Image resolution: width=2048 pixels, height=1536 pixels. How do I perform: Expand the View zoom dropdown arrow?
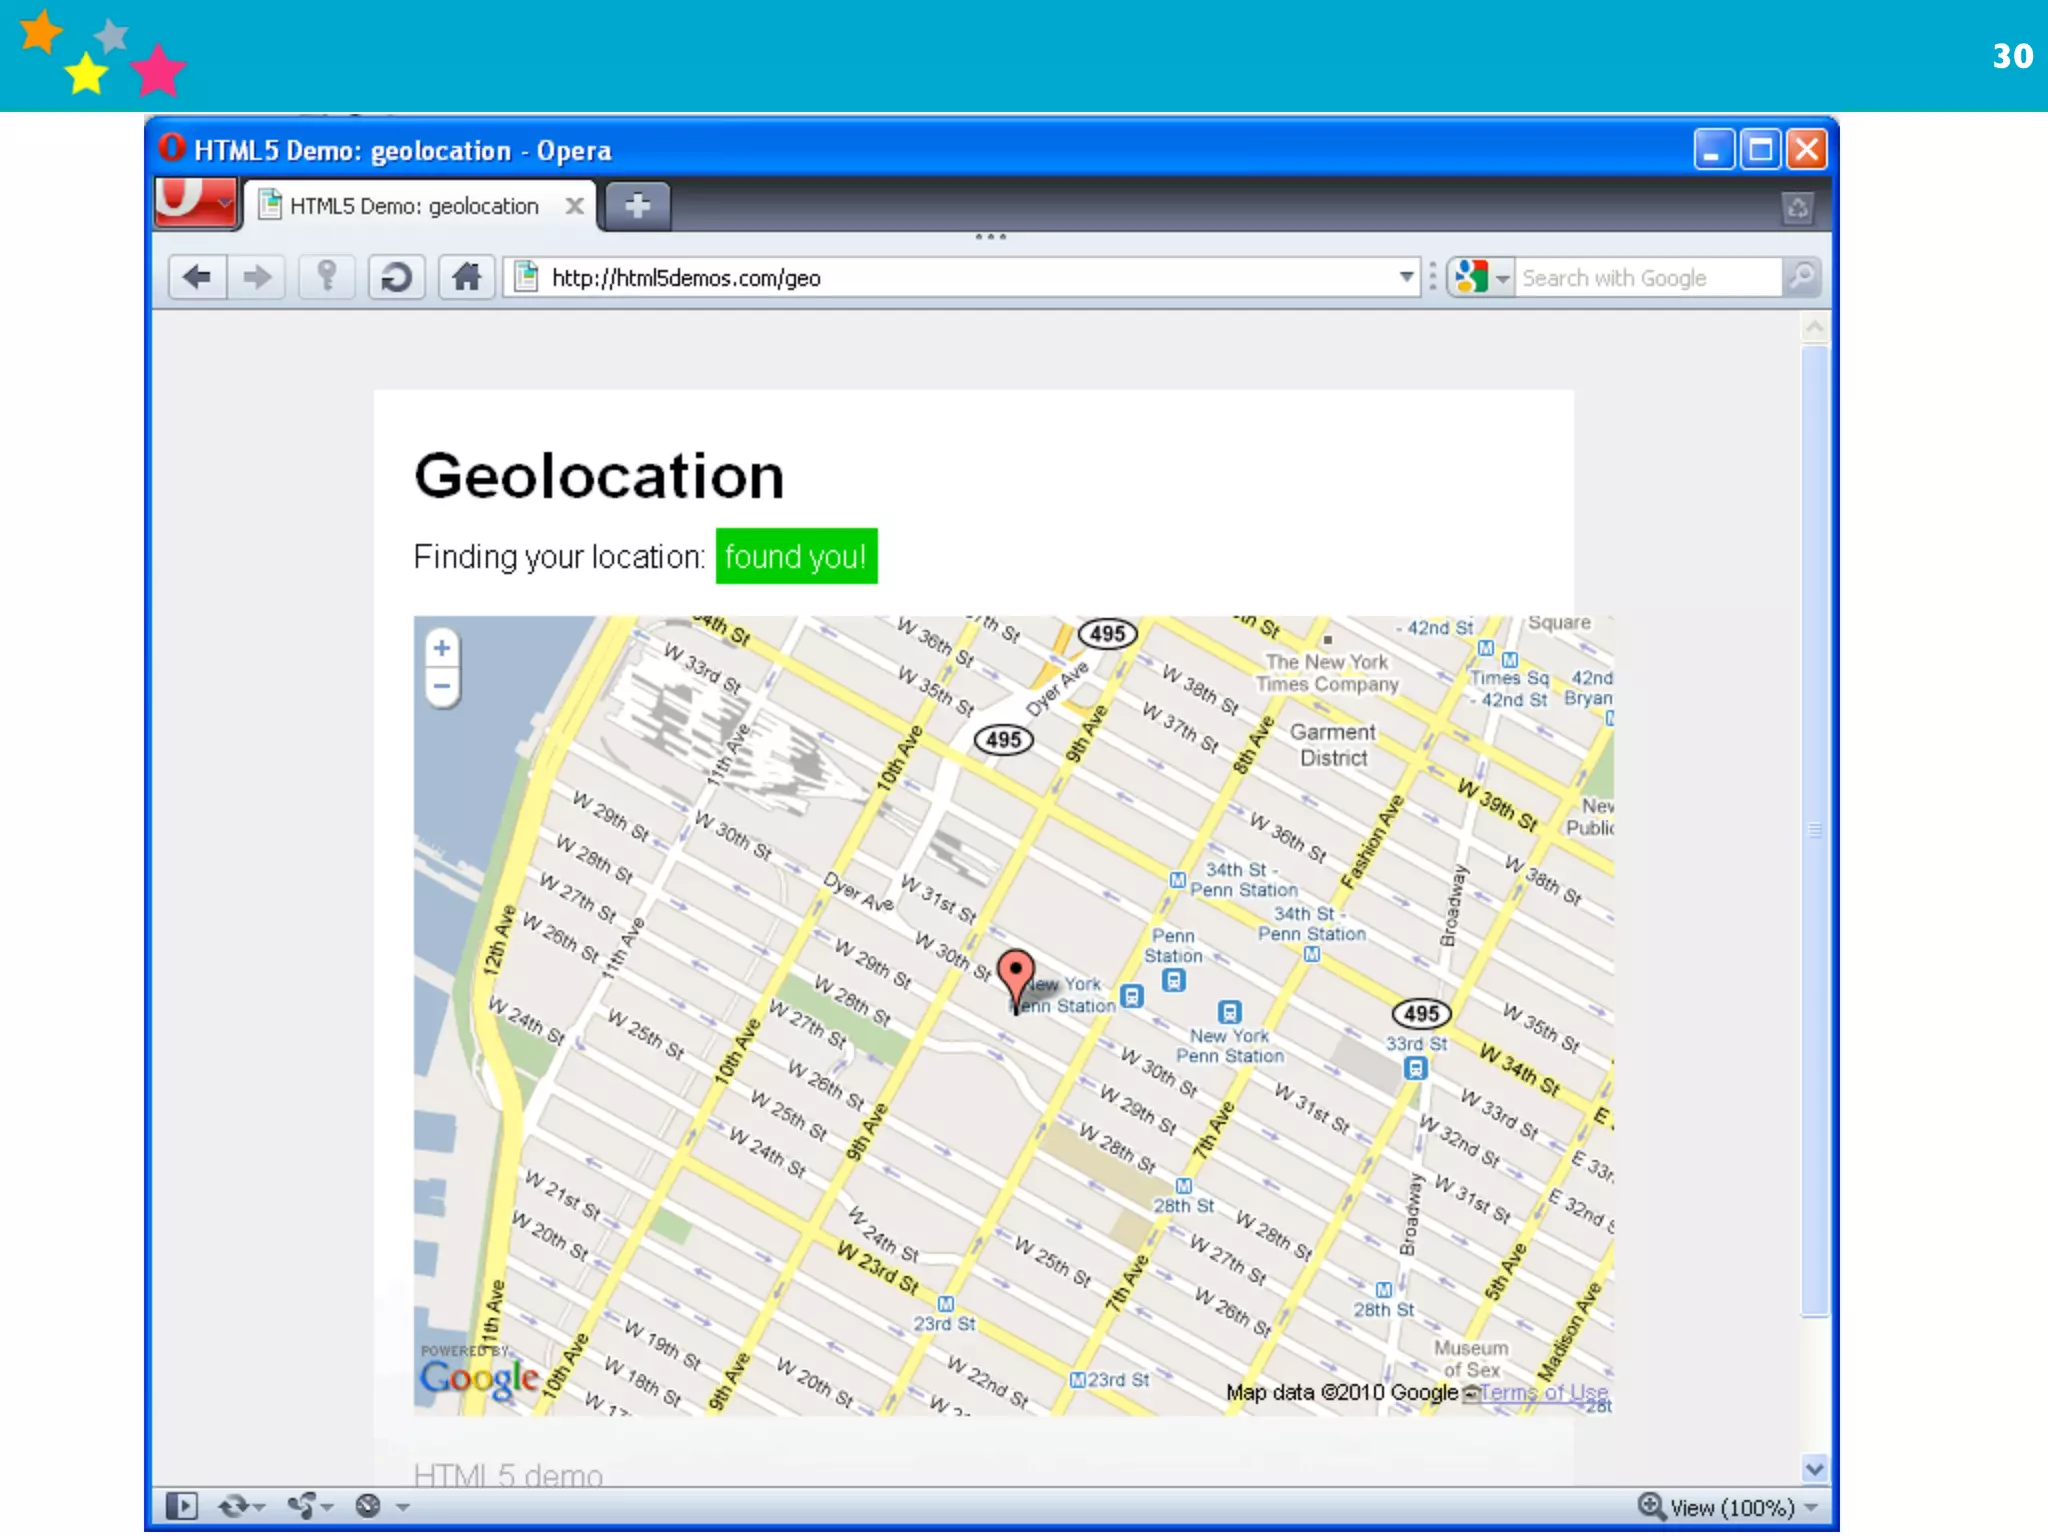tap(1811, 1507)
